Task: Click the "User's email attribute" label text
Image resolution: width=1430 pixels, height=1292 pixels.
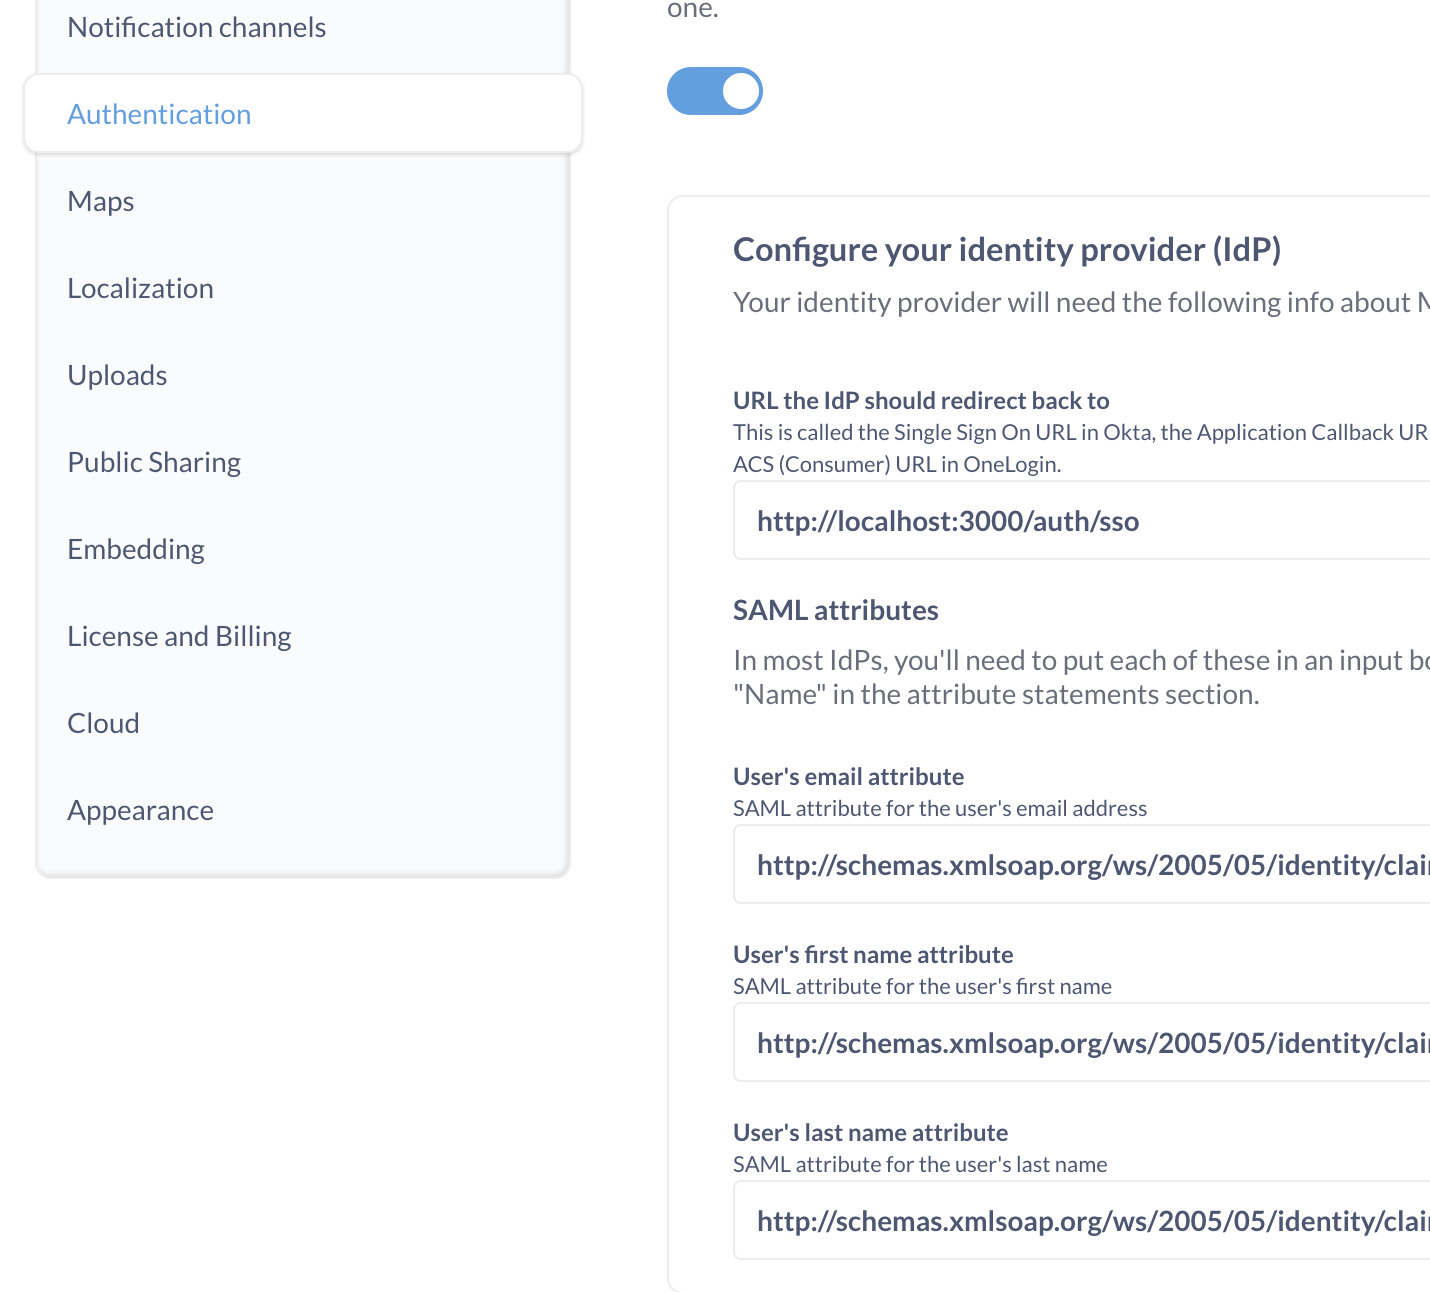Action: [x=848, y=777]
